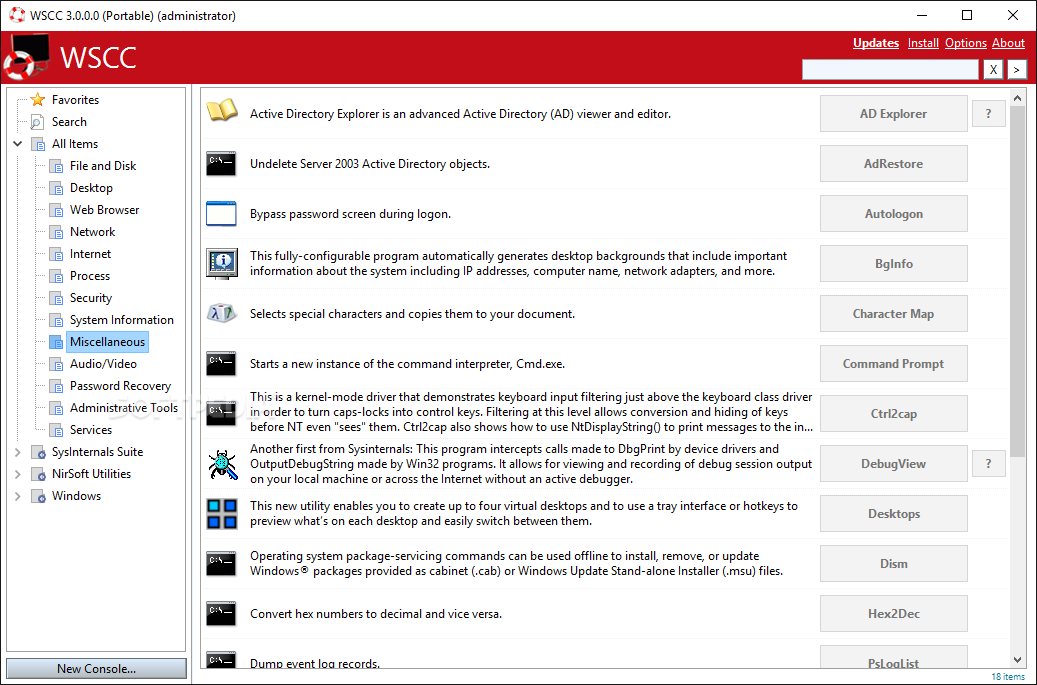Click the WSCC lifebuoy logo
The image size is (1037, 685).
(26, 57)
